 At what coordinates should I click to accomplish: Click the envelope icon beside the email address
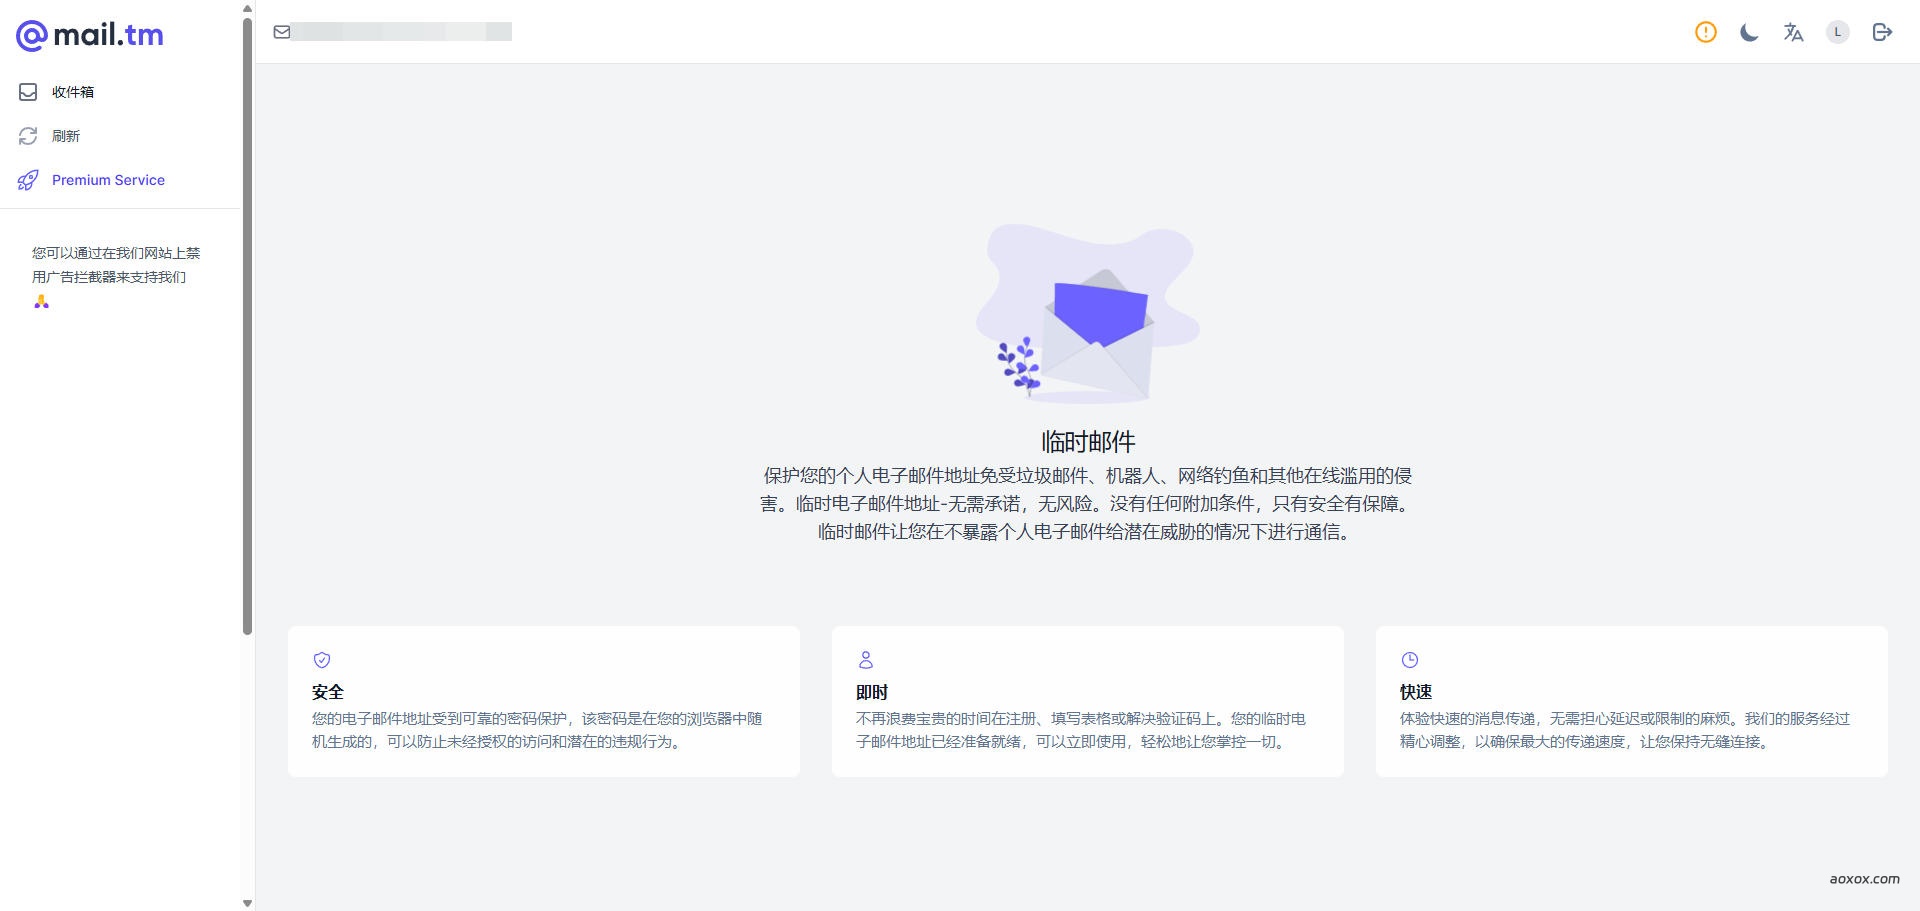pos(282,32)
